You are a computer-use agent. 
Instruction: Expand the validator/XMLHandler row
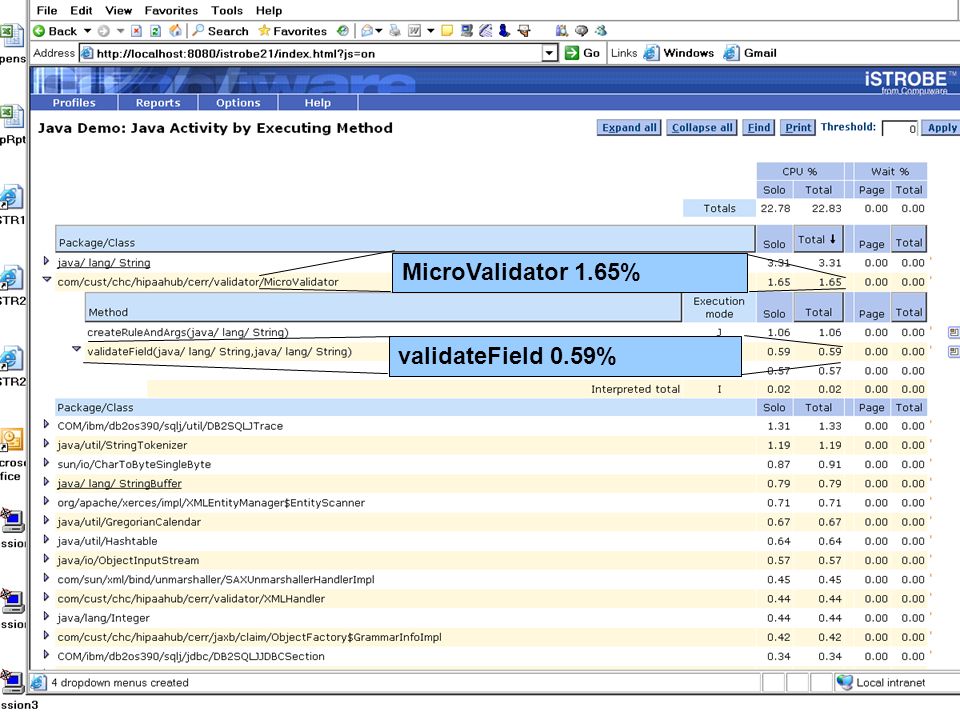46,597
